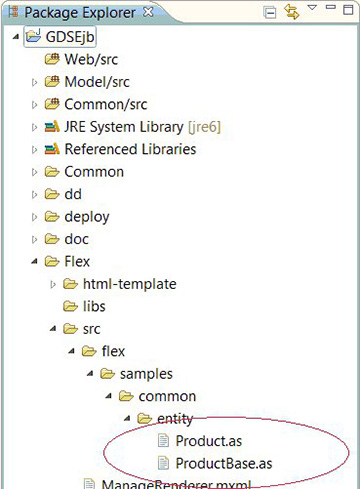Screen dimensions: 360x489
Task: Click the samples folder icon
Action: [108, 373]
